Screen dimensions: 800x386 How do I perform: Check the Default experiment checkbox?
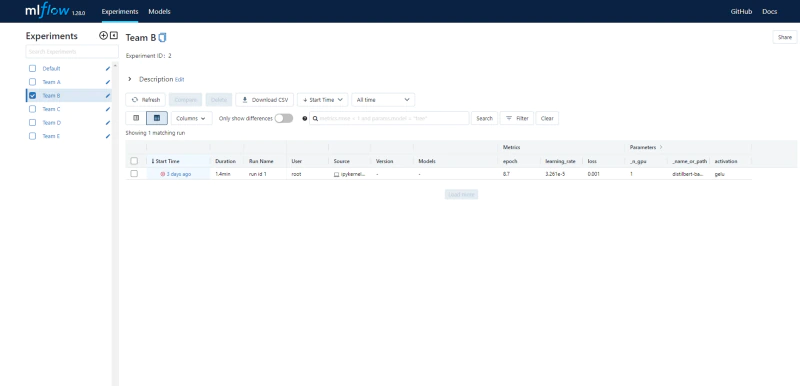point(33,68)
